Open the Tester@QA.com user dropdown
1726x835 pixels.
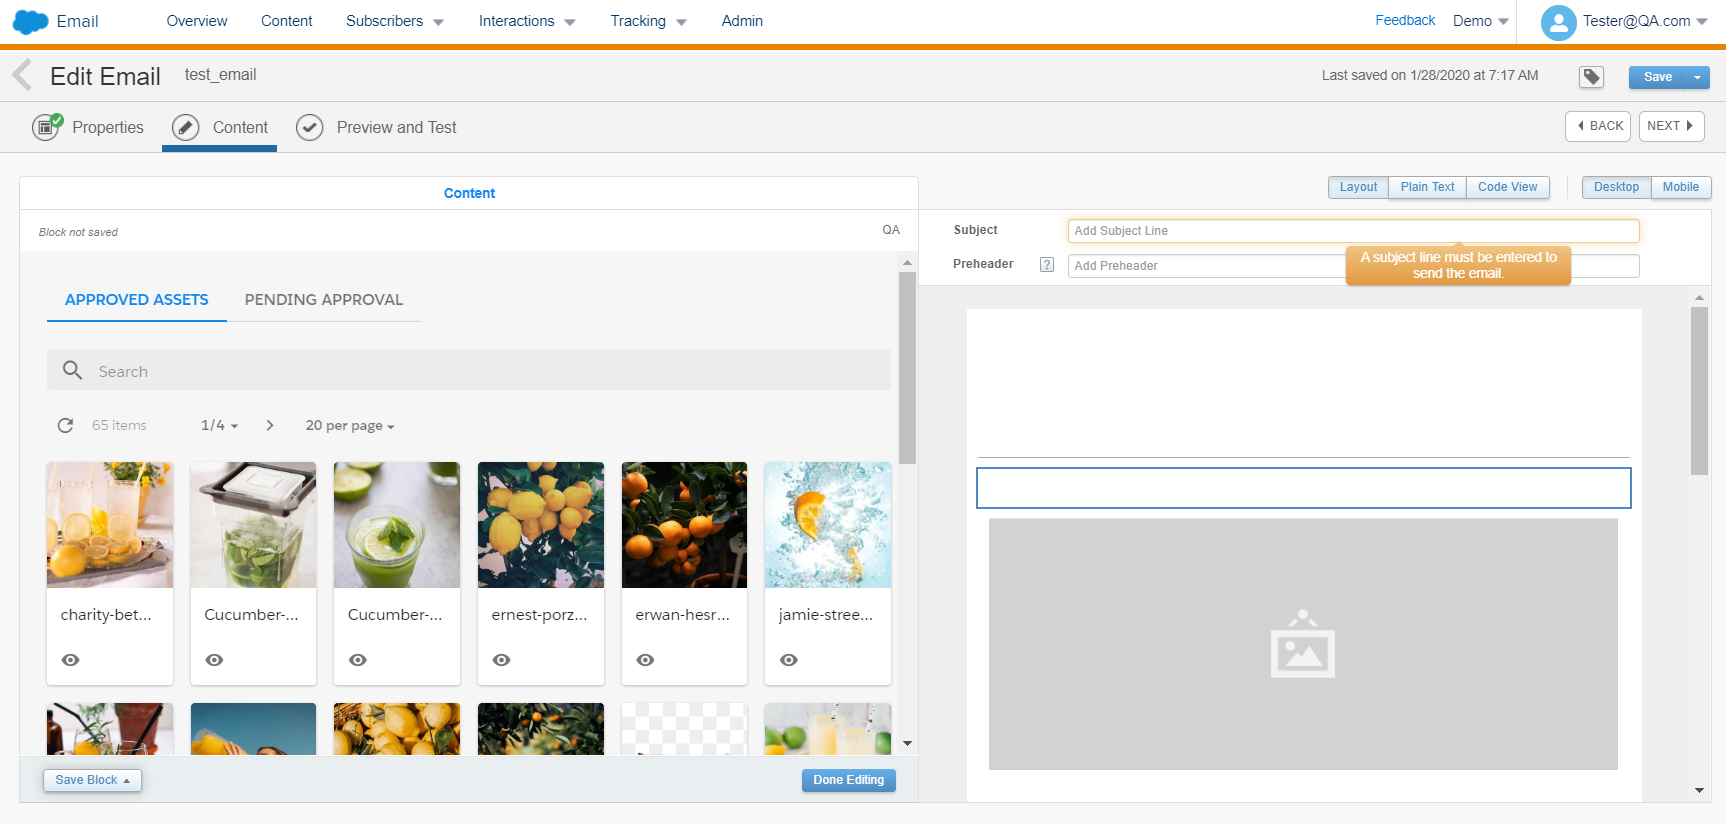(1645, 21)
